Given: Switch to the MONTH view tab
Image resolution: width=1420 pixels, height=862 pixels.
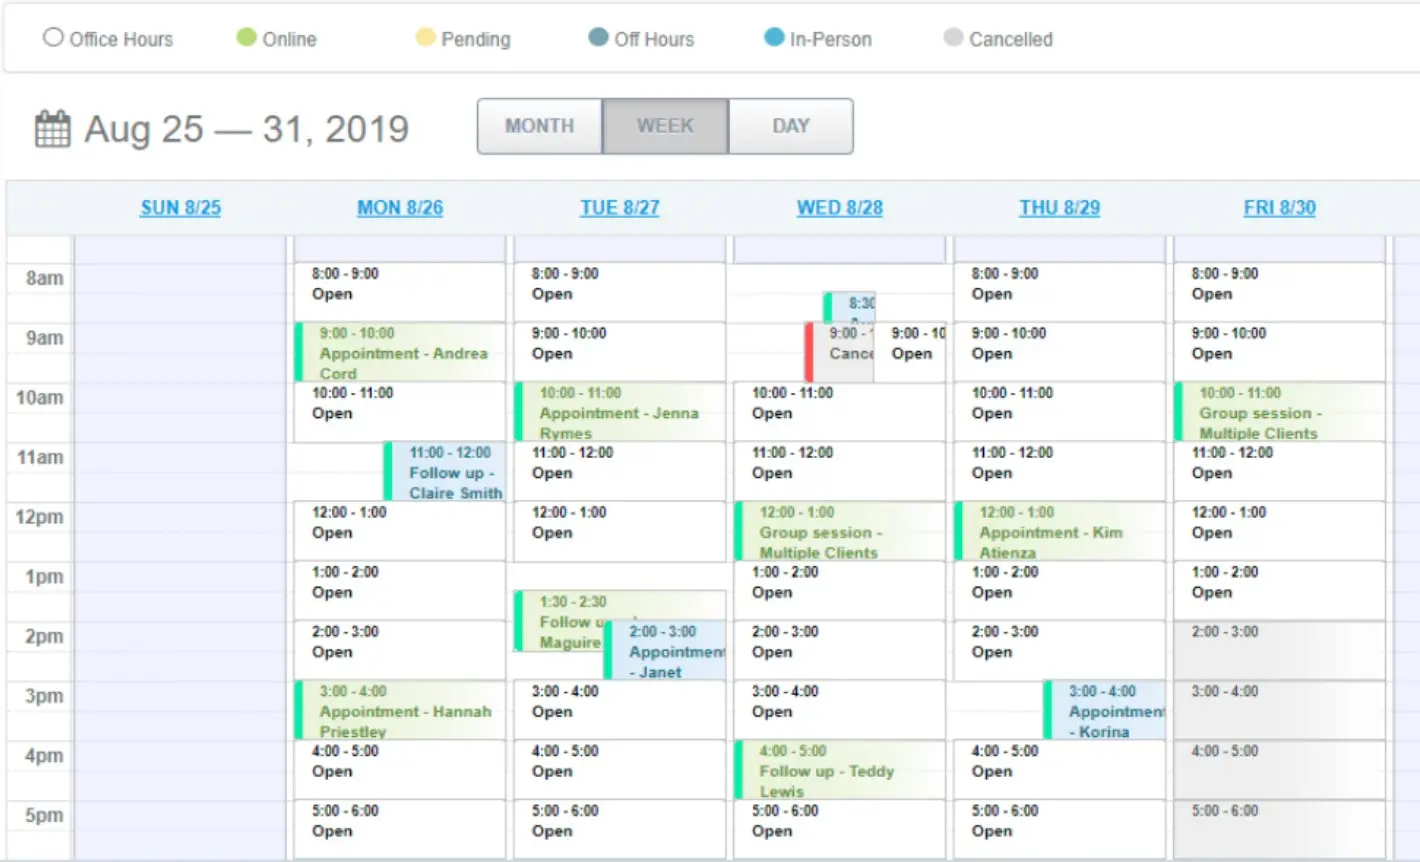Looking at the screenshot, I should pyautogui.click(x=539, y=126).
